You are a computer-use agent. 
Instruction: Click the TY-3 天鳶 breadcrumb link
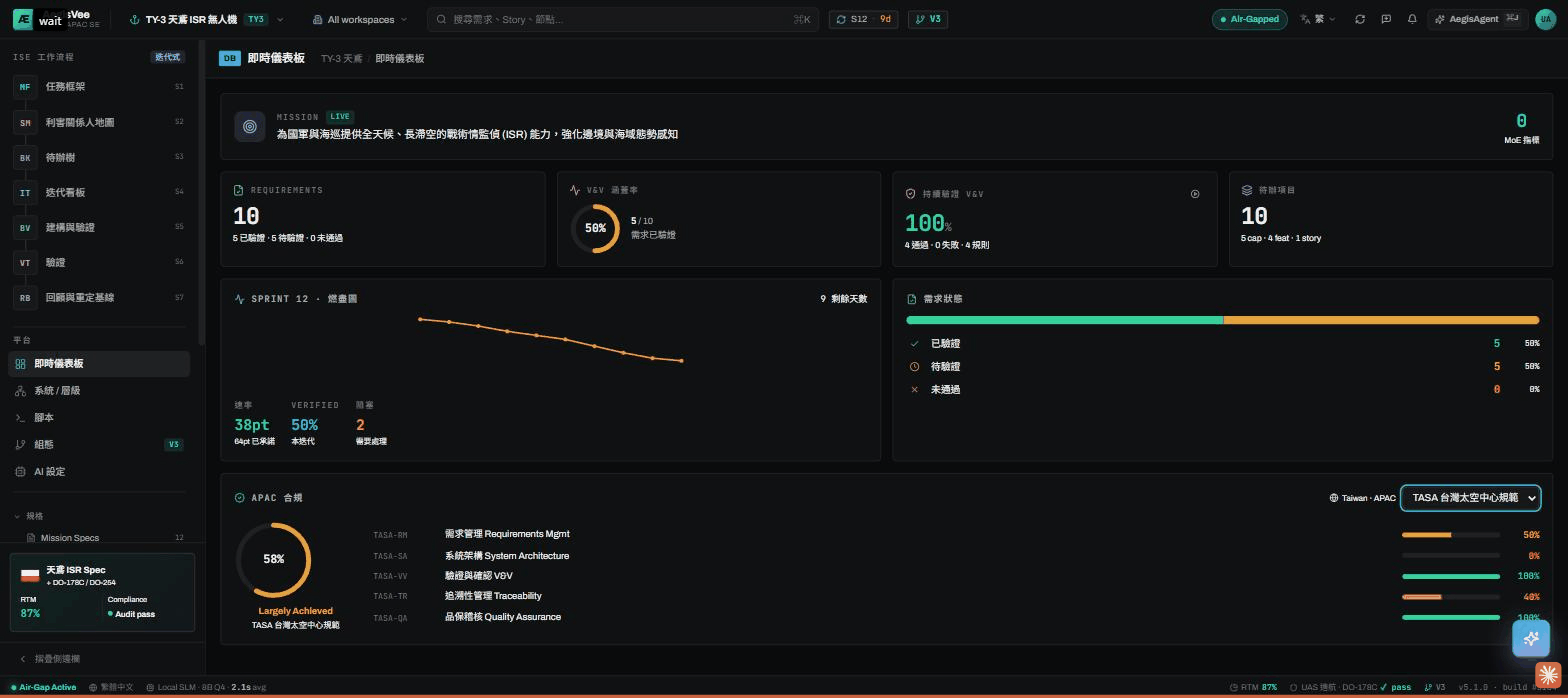[342, 59]
